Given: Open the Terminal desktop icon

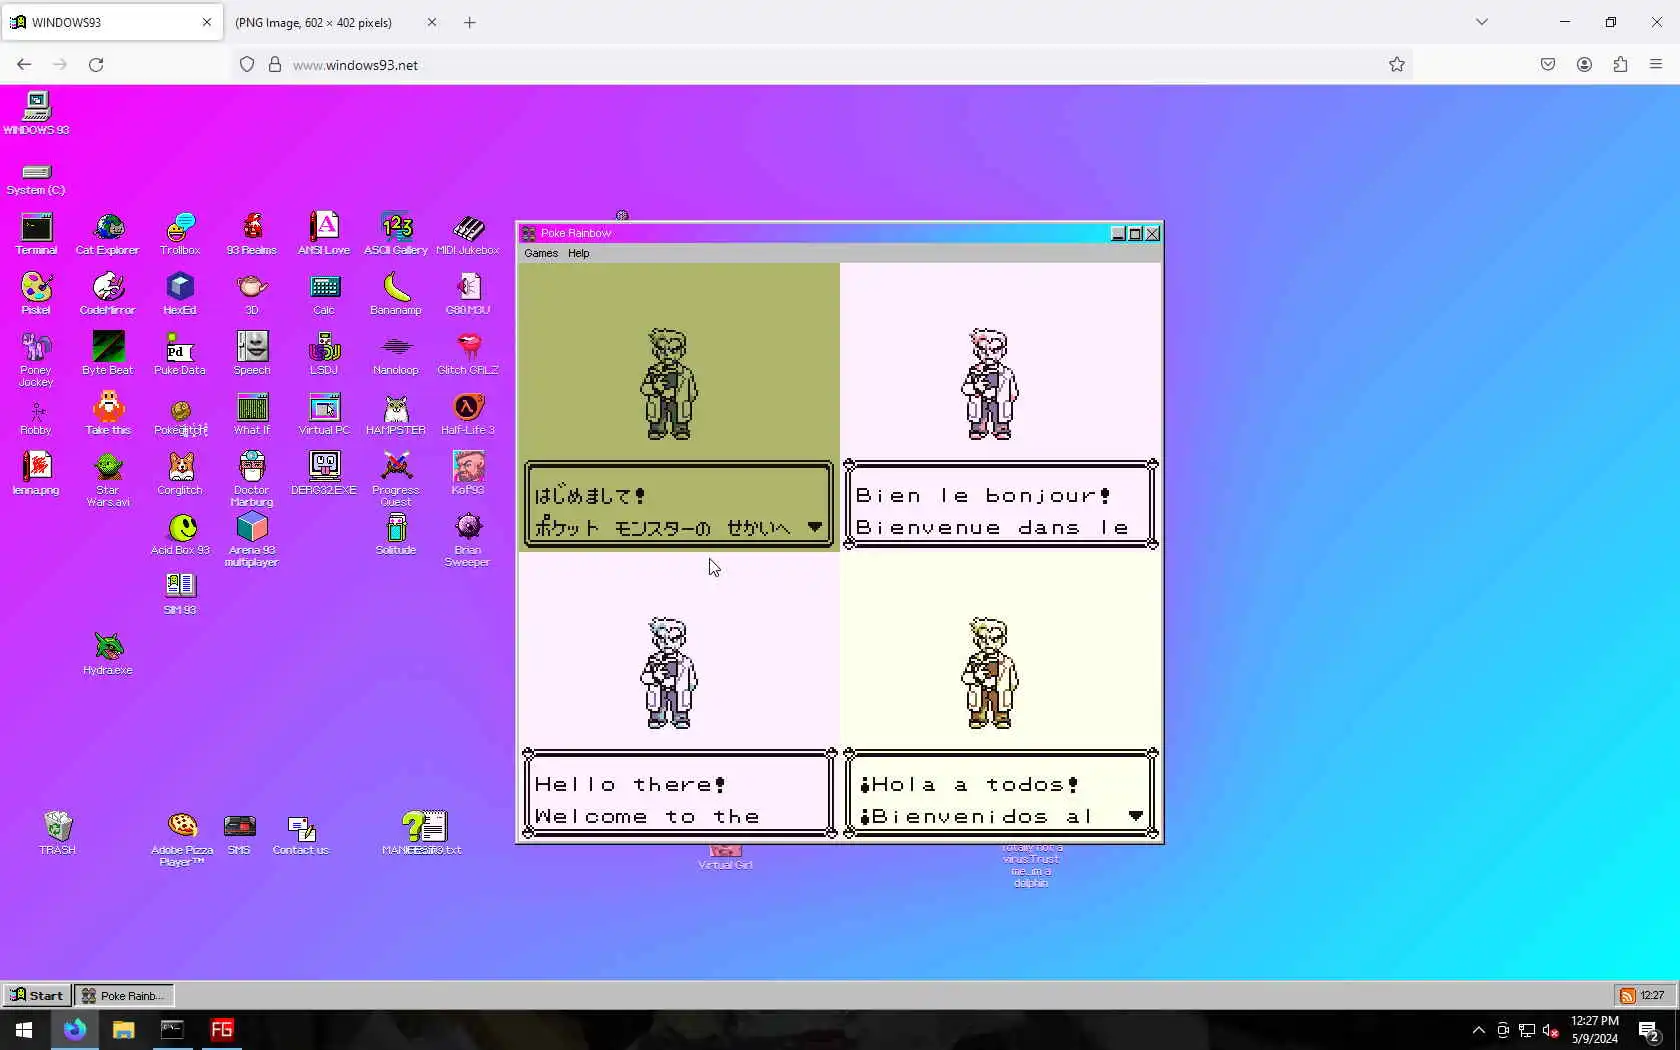Looking at the screenshot, I should click(36, 235).
